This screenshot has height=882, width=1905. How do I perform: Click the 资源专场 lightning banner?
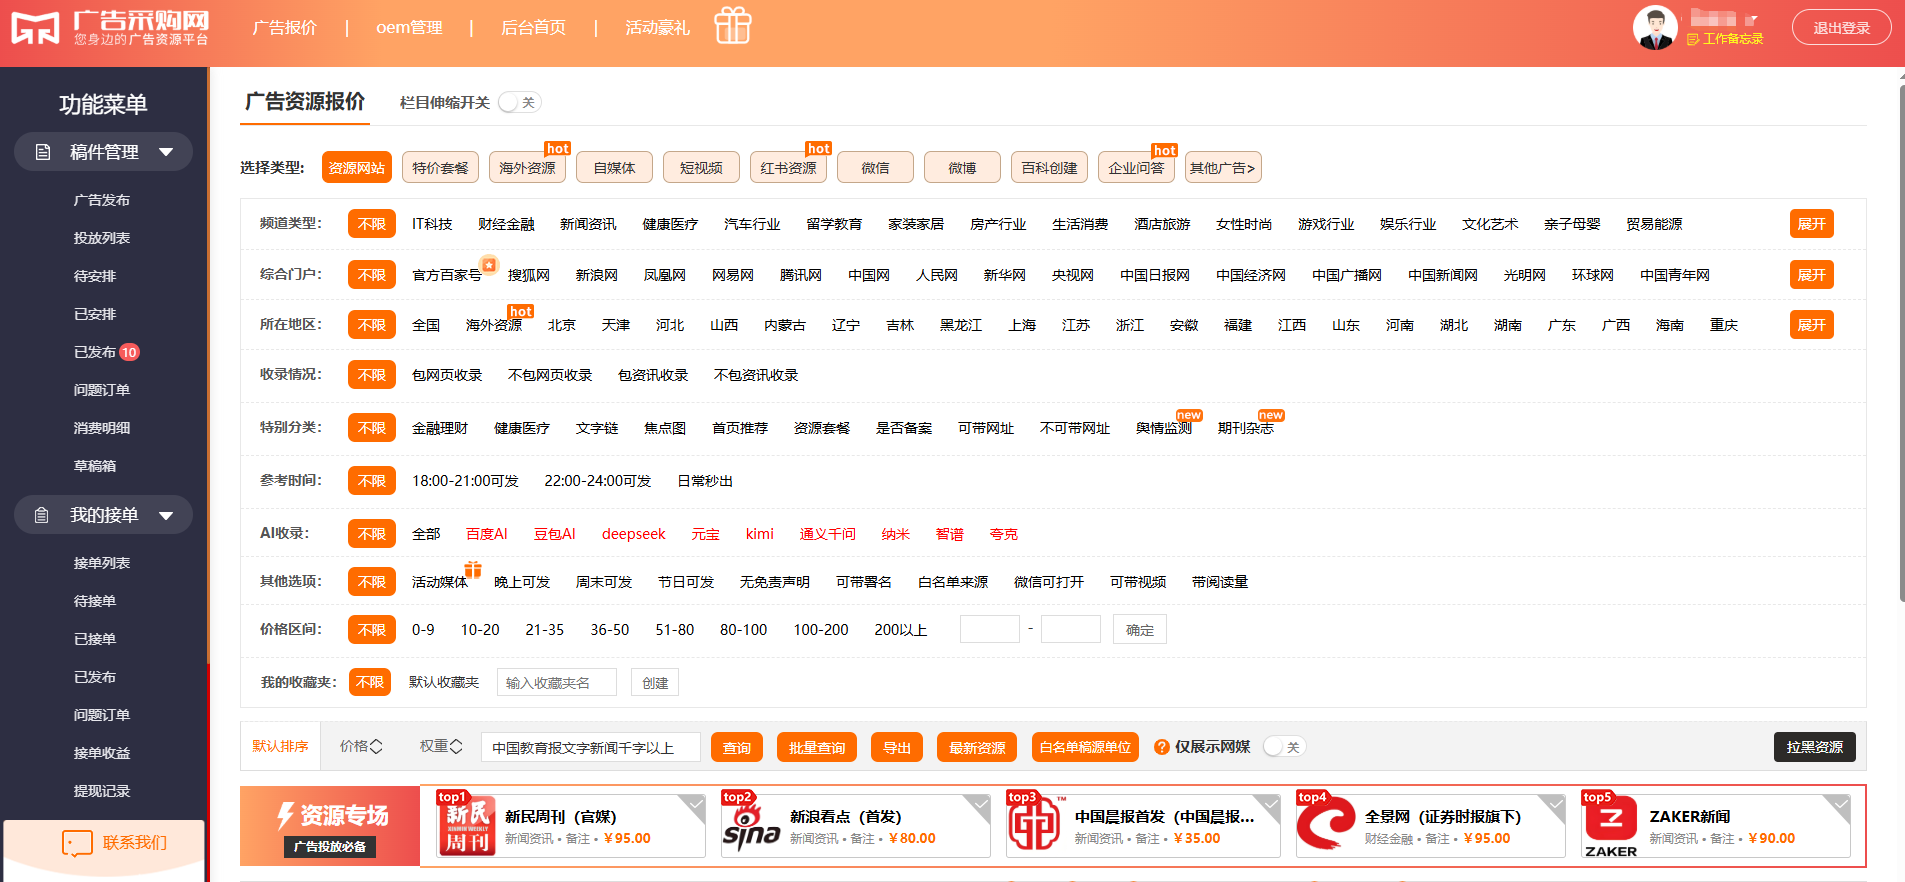(330, 826)
